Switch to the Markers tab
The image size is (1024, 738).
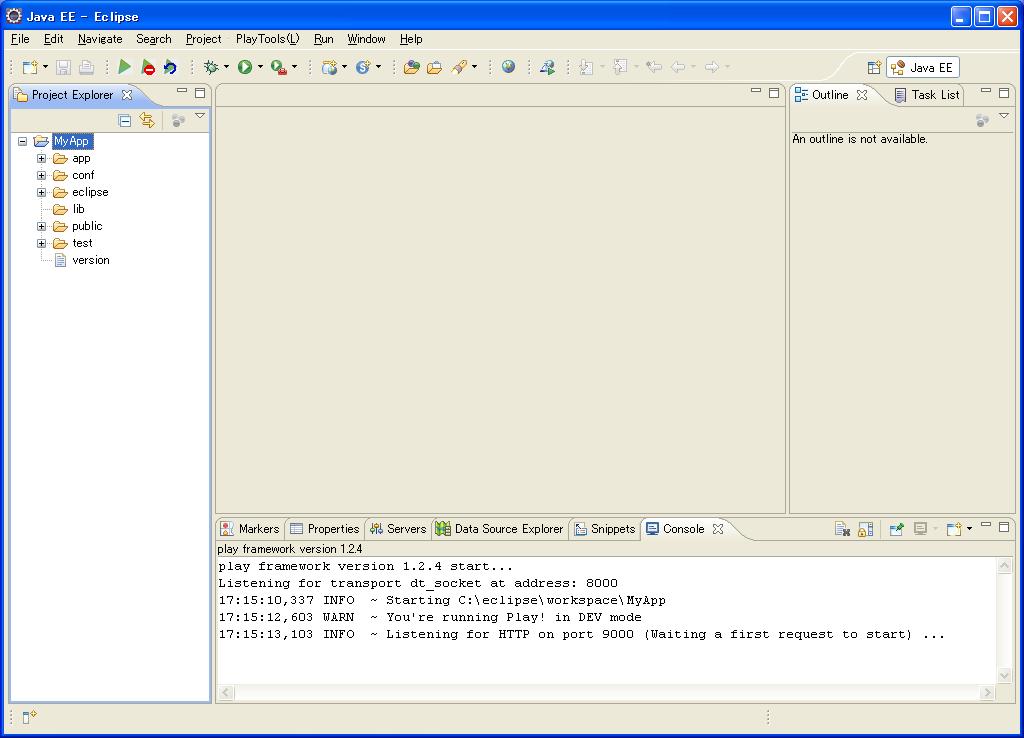[x=250, y=529]
